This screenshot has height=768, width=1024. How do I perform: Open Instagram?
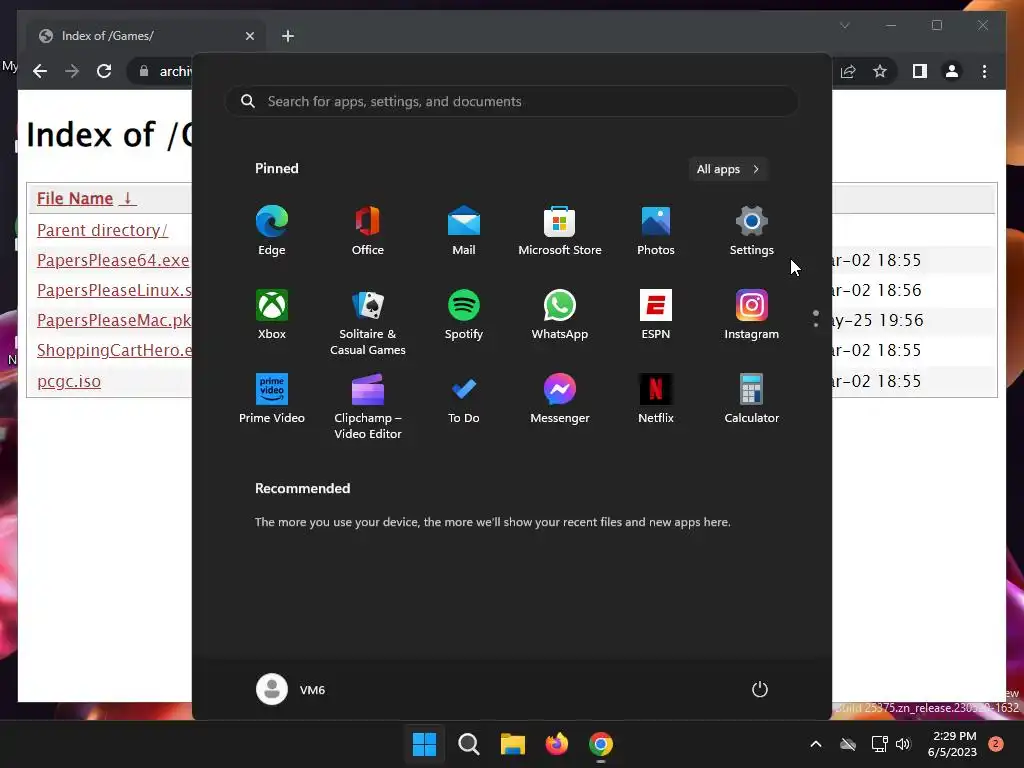click(752, 314)
